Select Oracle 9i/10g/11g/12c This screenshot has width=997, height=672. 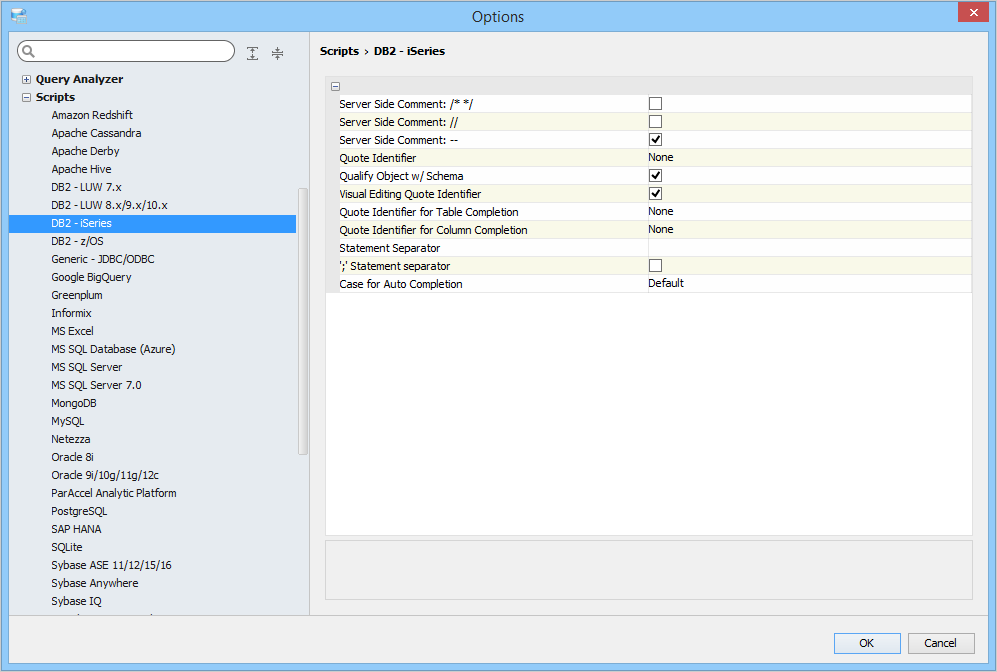(105, 476)
